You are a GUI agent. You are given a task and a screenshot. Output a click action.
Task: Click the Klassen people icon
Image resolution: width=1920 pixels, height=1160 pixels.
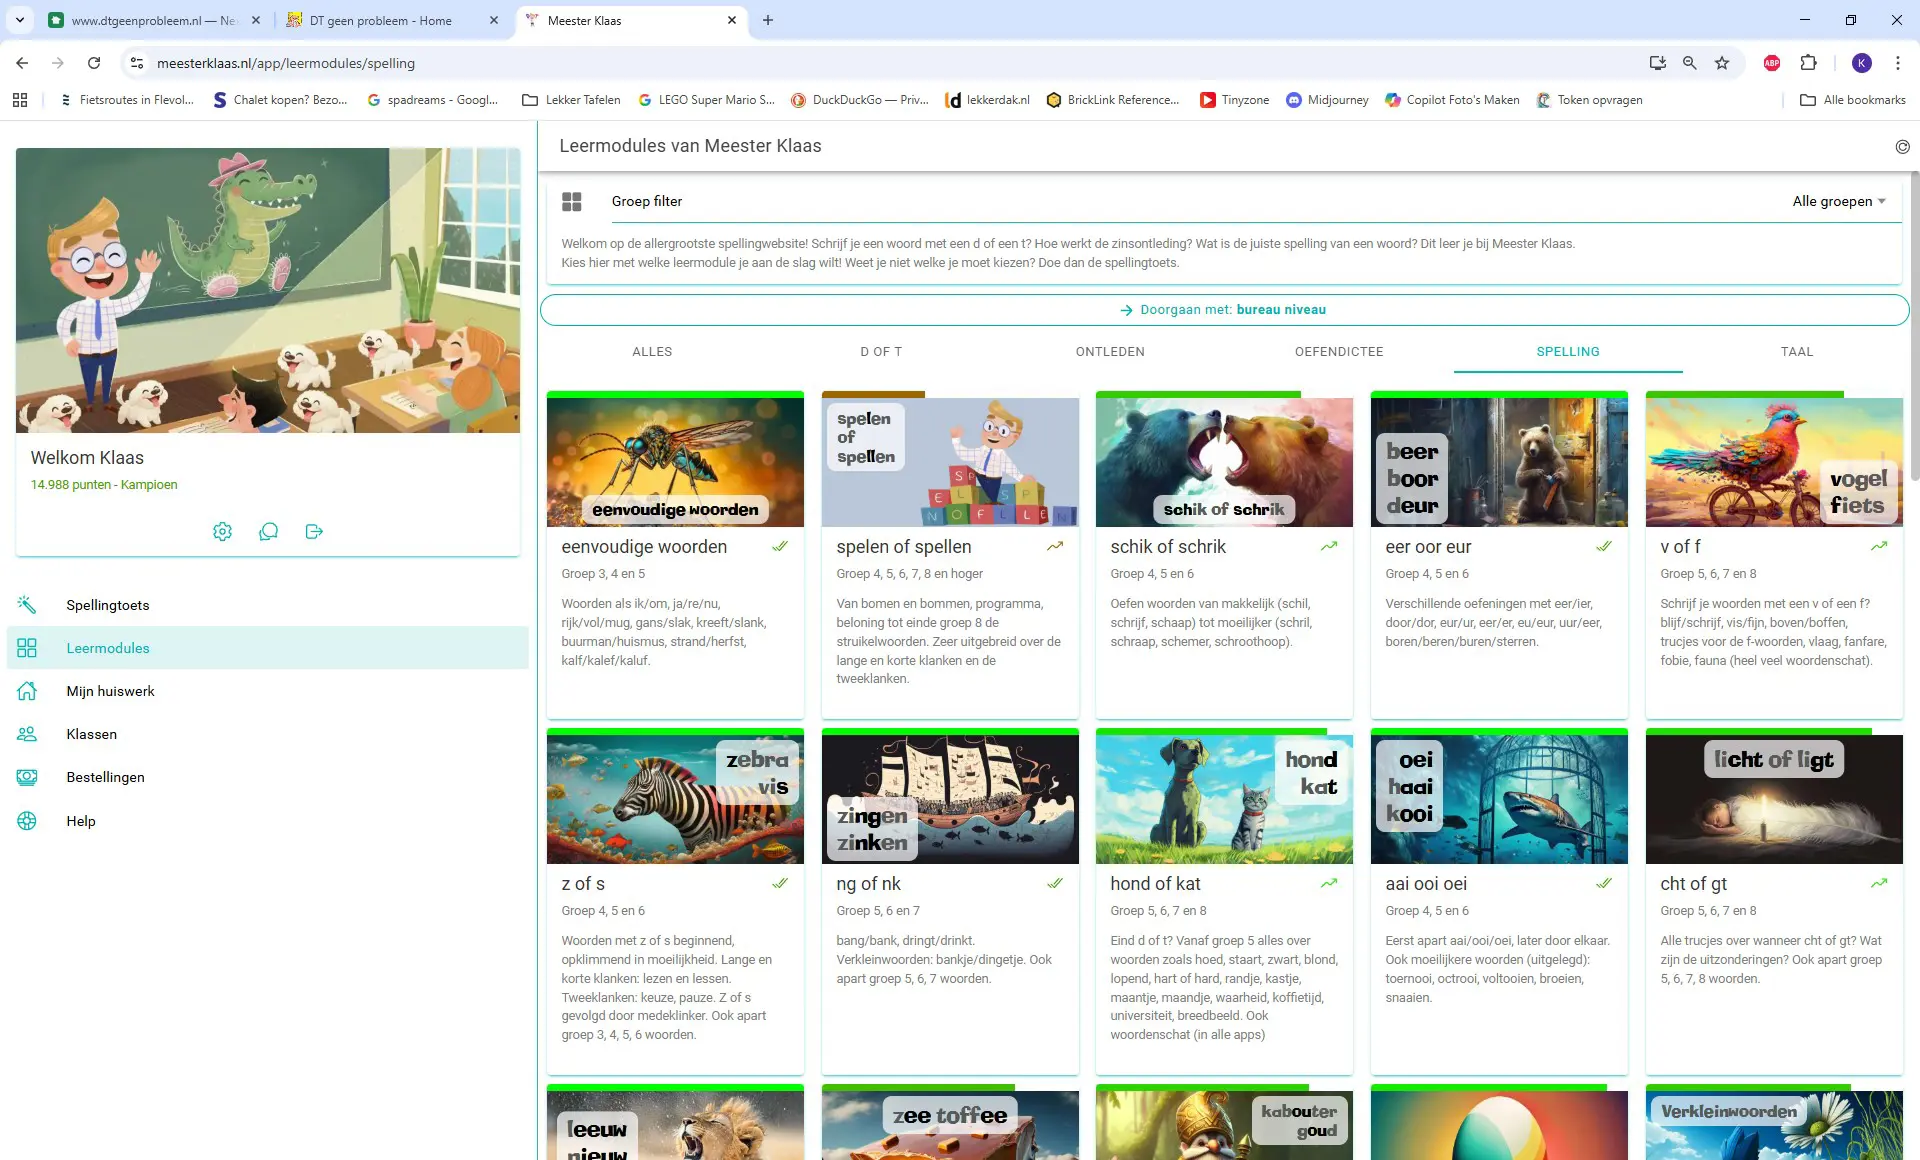(x=27, y=734)
